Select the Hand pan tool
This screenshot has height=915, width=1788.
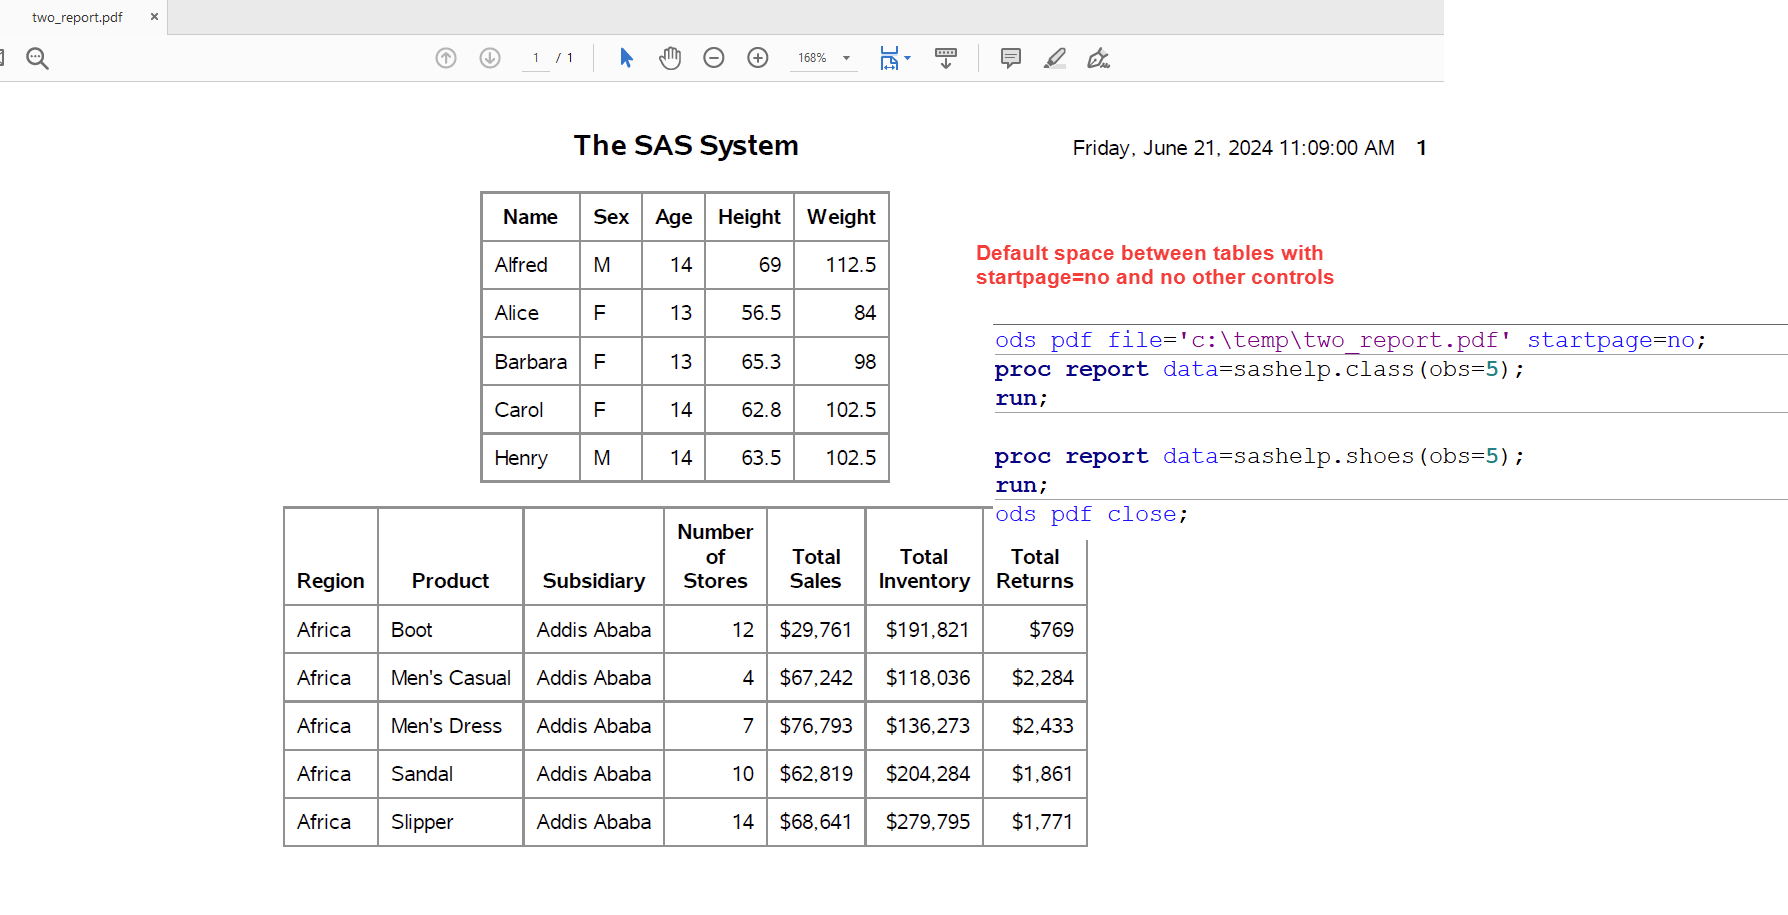coord(670,58)
